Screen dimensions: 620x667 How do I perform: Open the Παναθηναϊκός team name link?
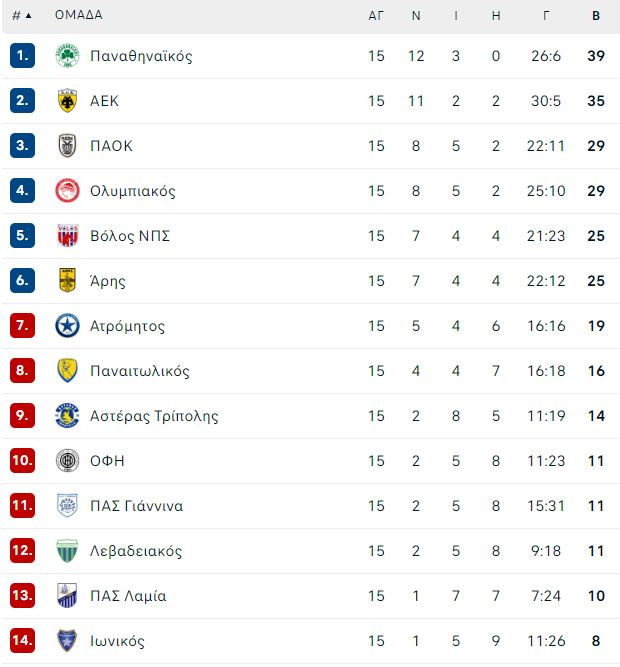point(141,56)
